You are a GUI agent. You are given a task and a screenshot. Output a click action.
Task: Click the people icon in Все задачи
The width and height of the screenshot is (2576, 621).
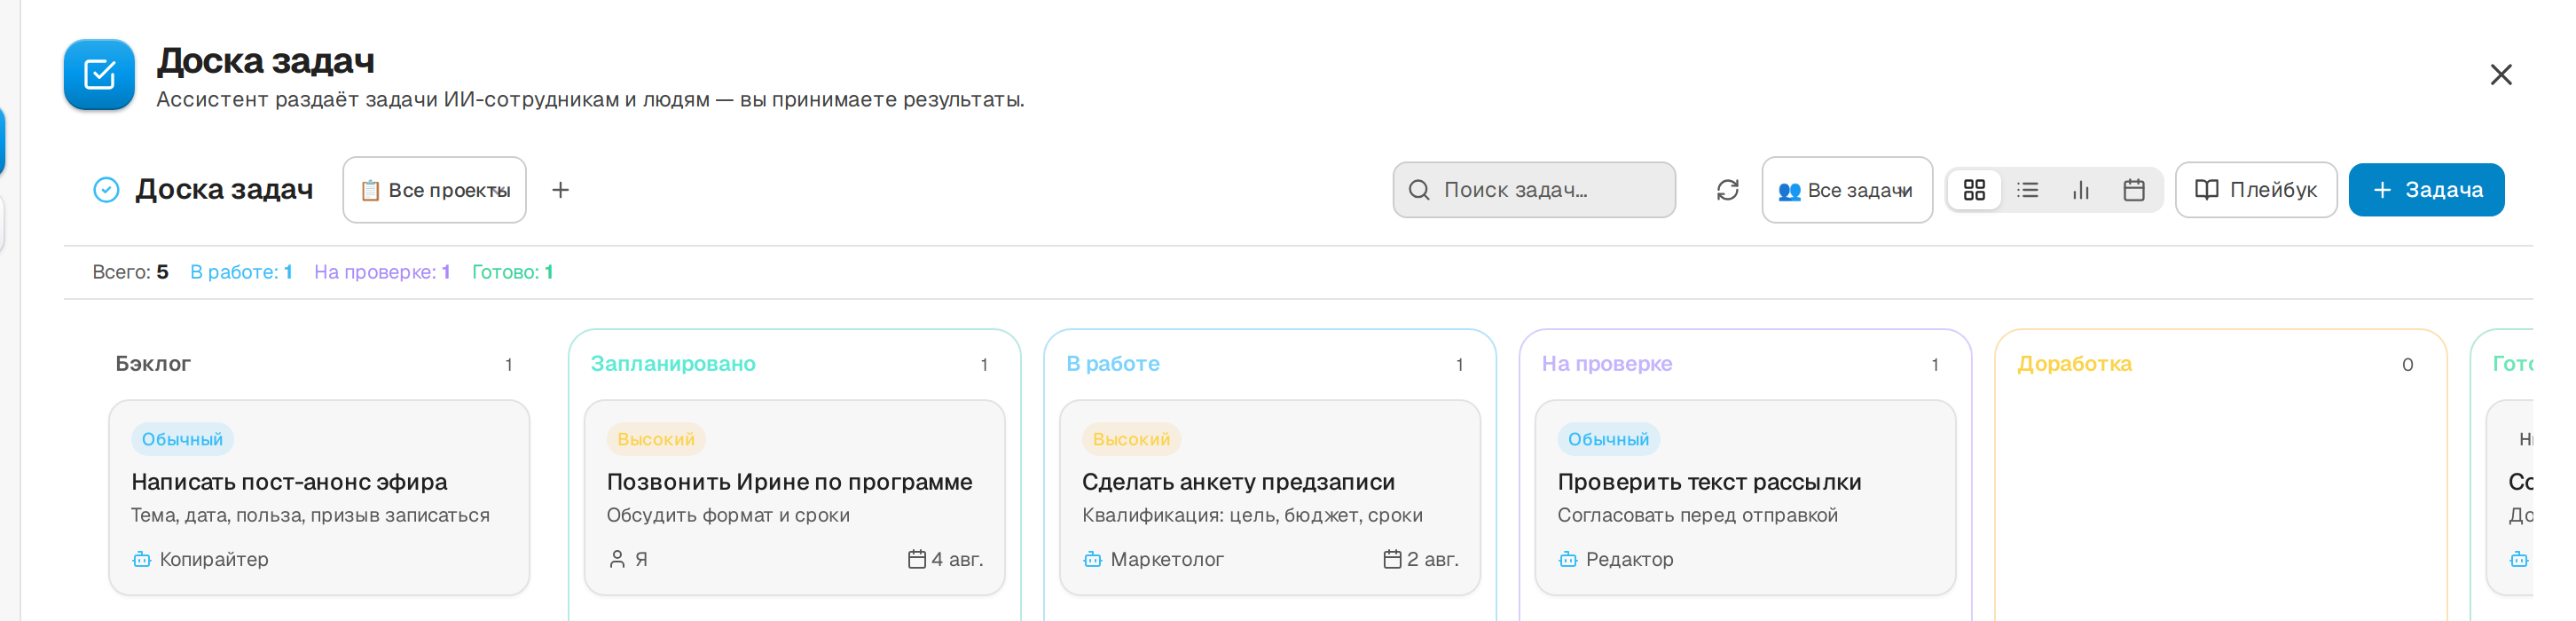(1789, 191)
